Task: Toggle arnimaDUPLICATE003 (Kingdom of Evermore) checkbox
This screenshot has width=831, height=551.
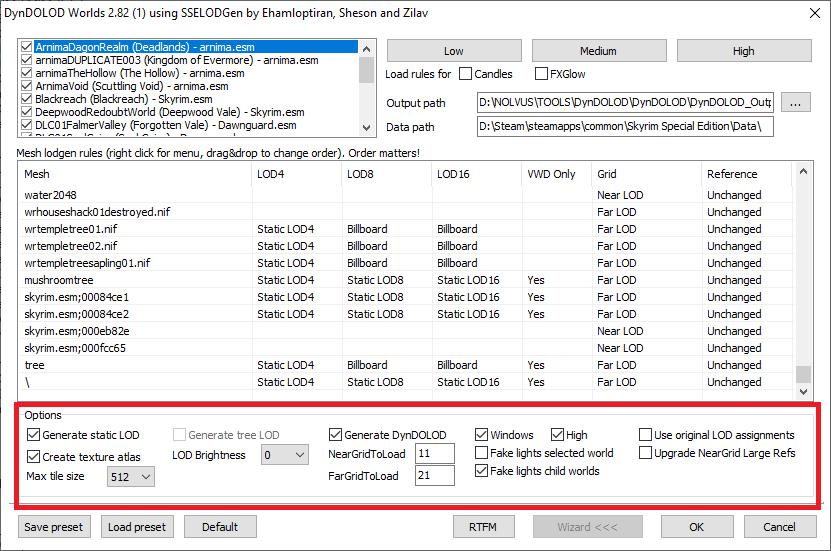Action: (x=26, y=60)
